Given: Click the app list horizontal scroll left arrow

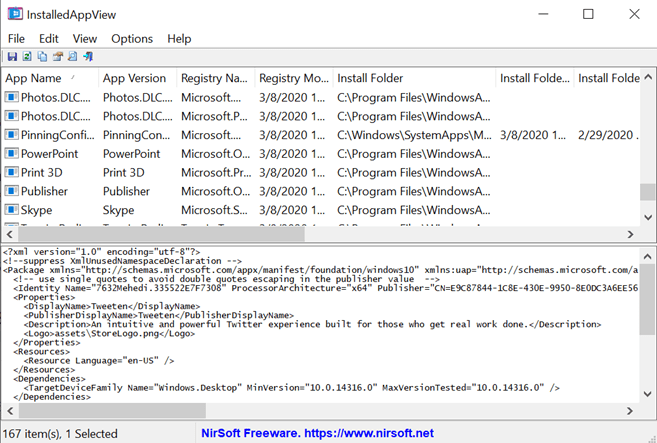Looking at the screenshot, I should click(10, 234).
